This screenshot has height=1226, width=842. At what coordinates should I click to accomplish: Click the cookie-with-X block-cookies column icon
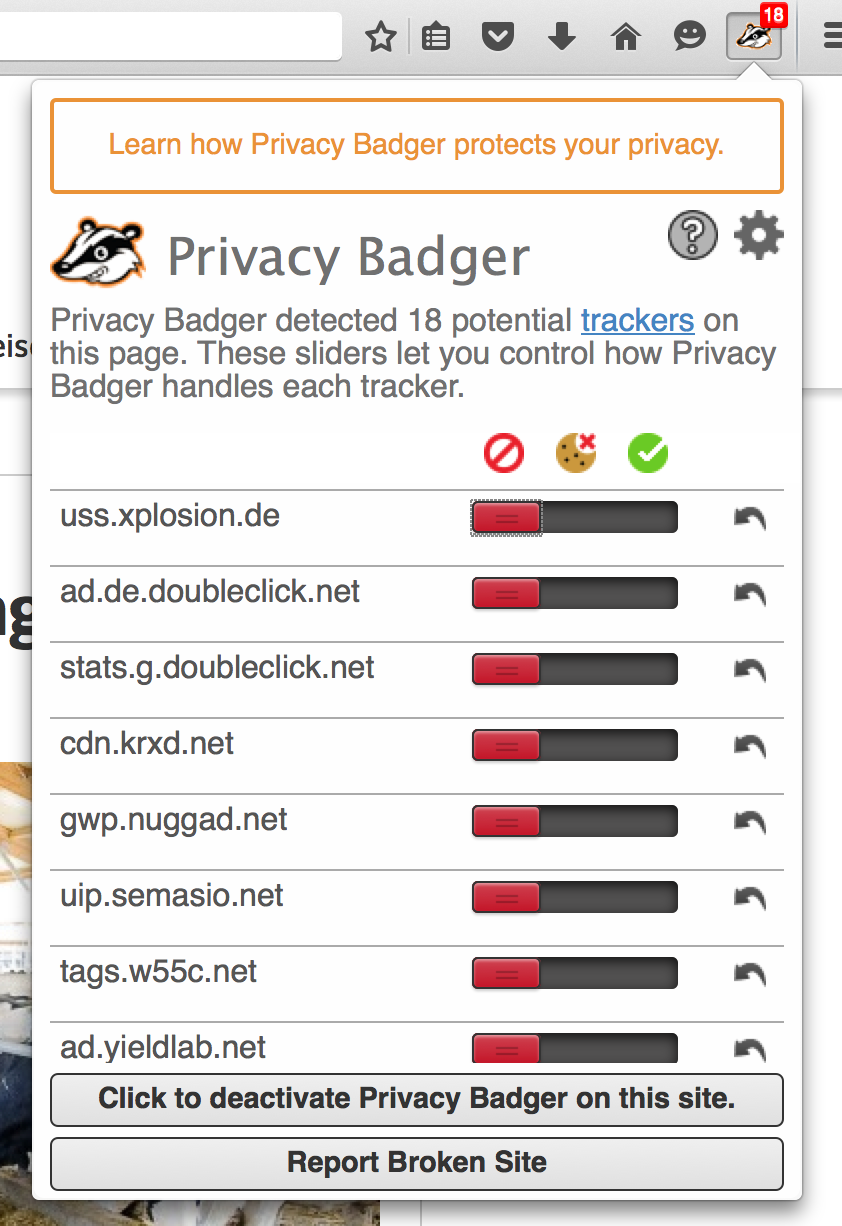[x=575, y=452]
